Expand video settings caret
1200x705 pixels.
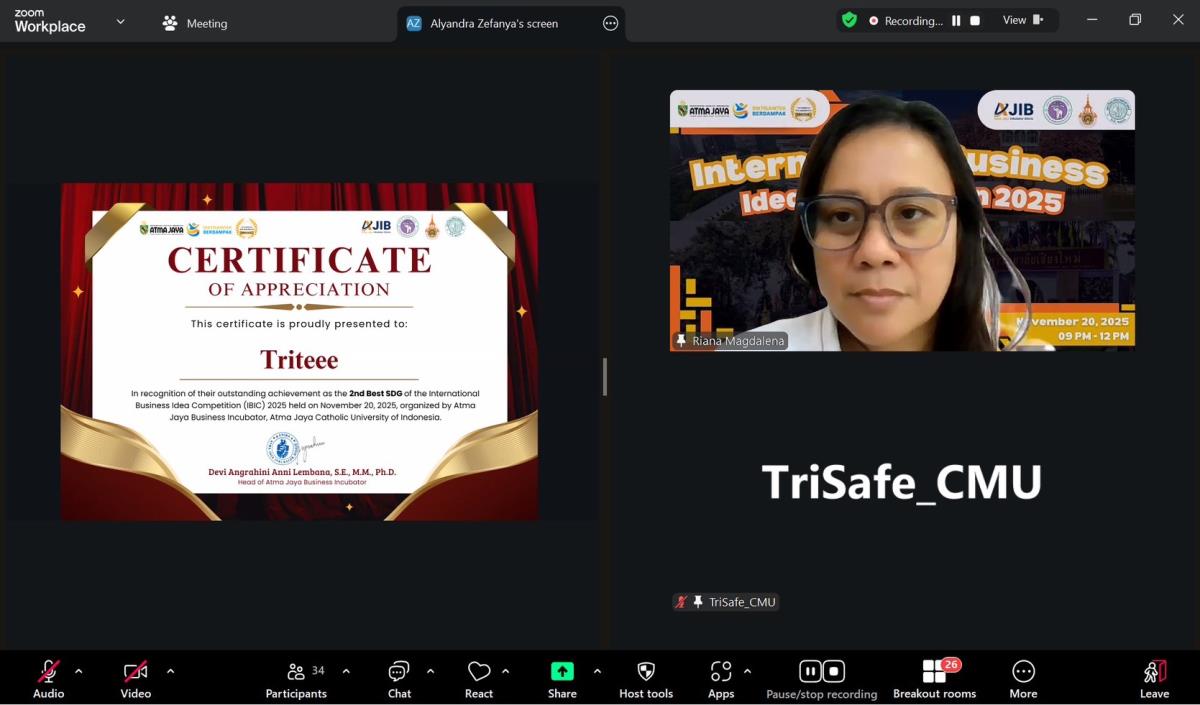(x=170, y=671)
